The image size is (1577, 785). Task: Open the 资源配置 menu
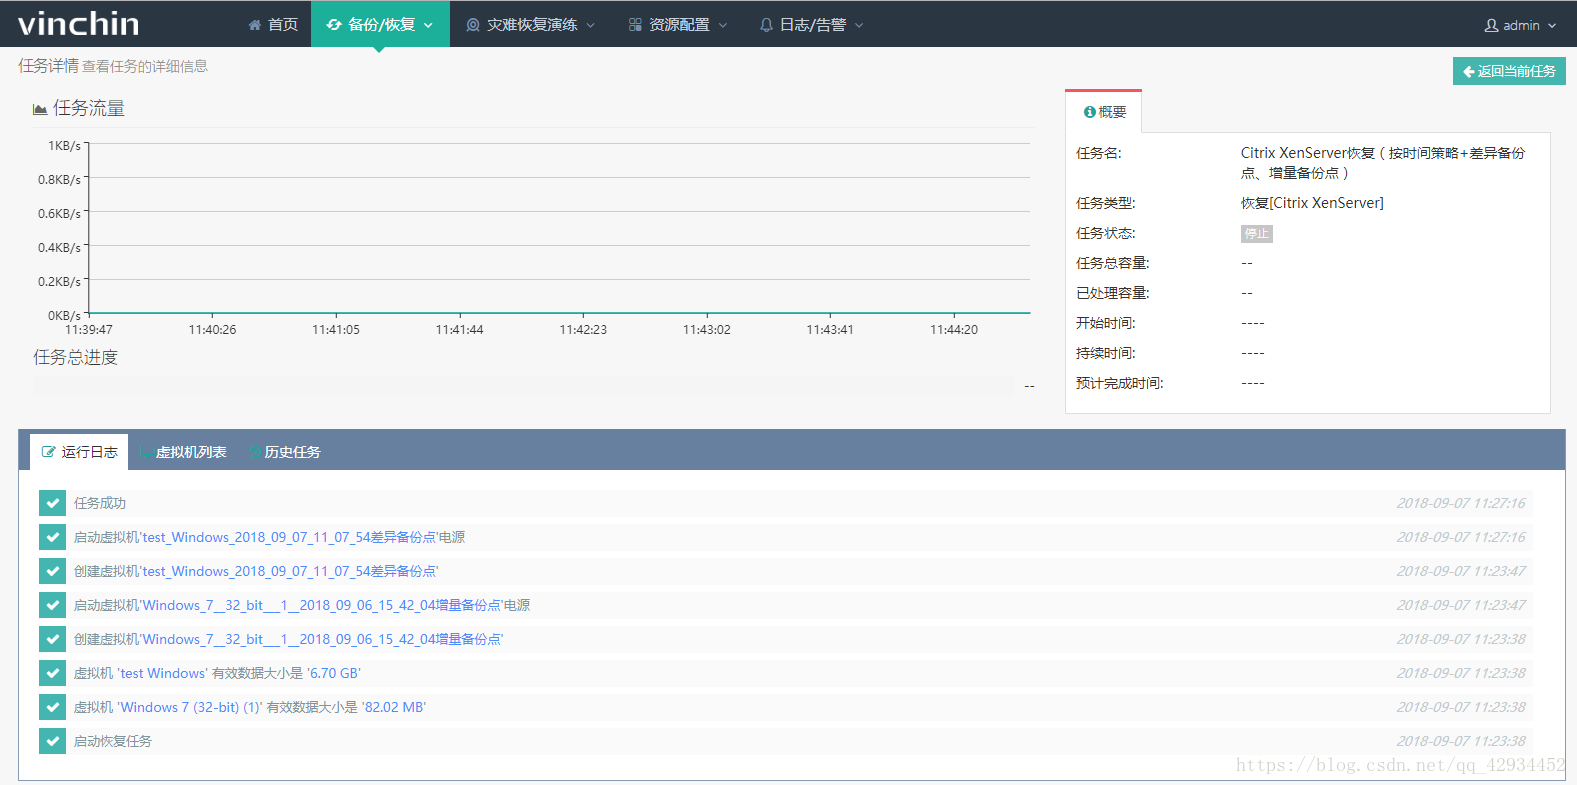coord(678,24)
